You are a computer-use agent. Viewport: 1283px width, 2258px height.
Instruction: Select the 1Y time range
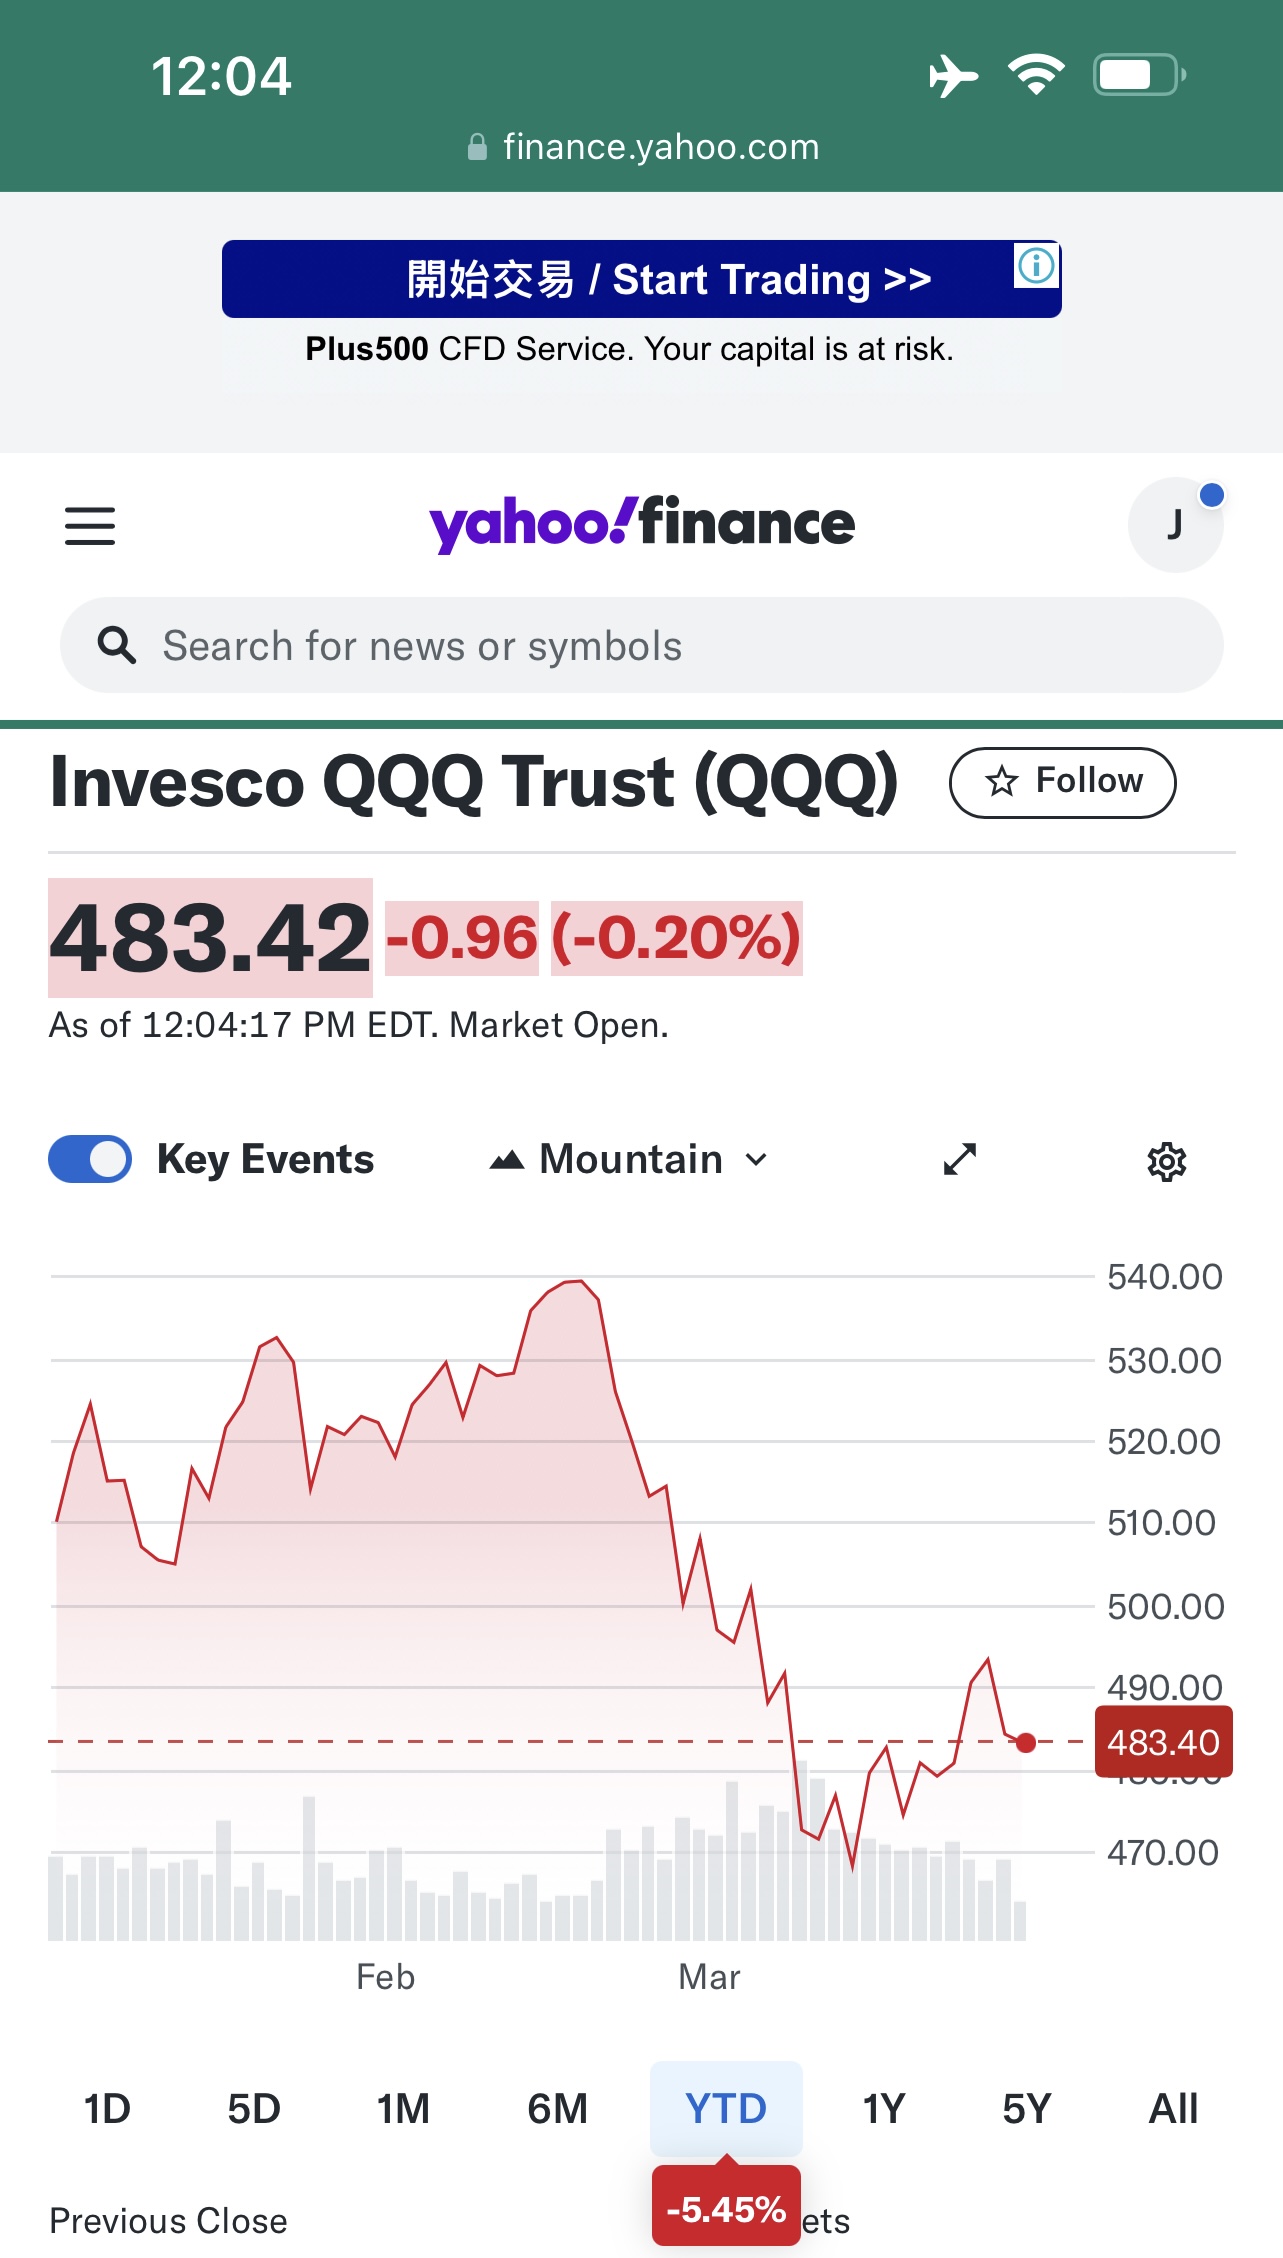(883, 2108)
